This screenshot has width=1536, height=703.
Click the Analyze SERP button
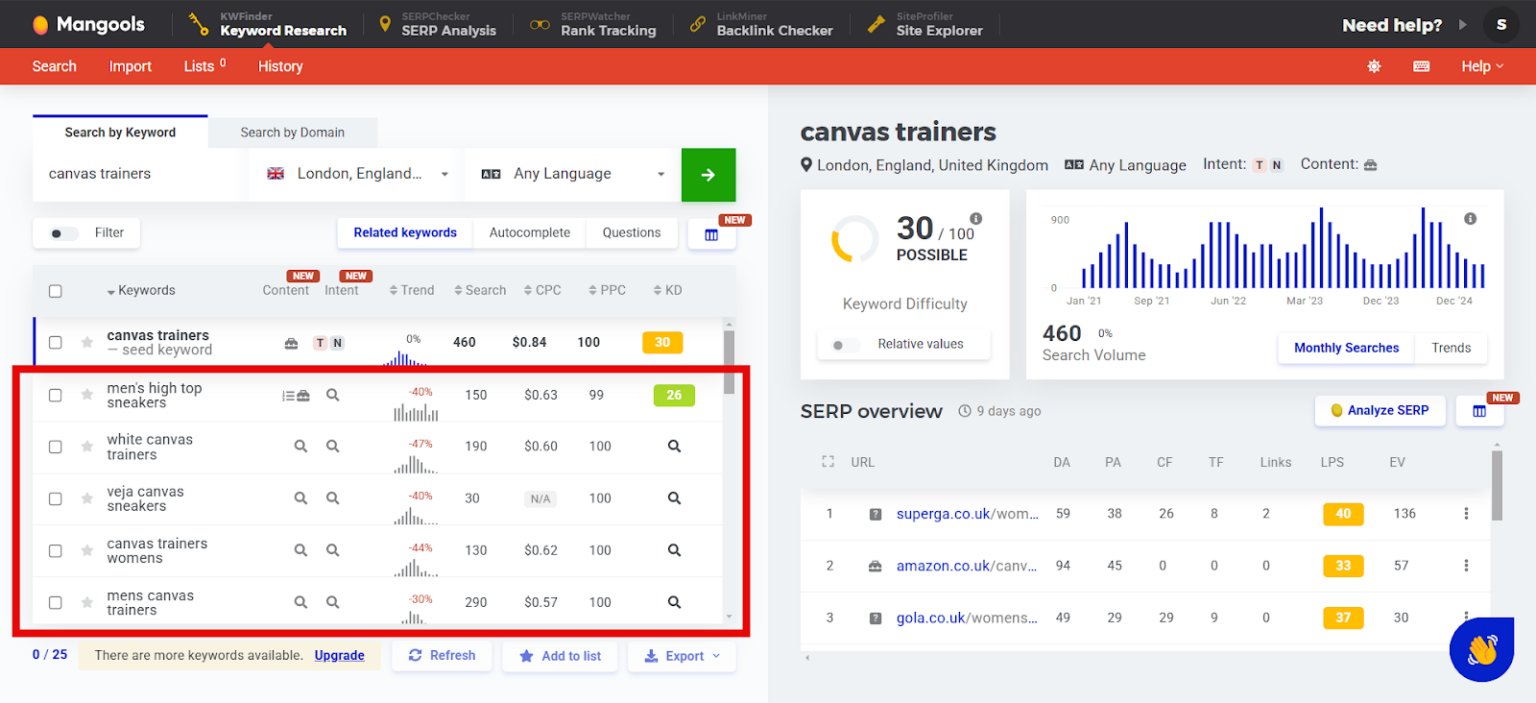[x=1380, y=410]
